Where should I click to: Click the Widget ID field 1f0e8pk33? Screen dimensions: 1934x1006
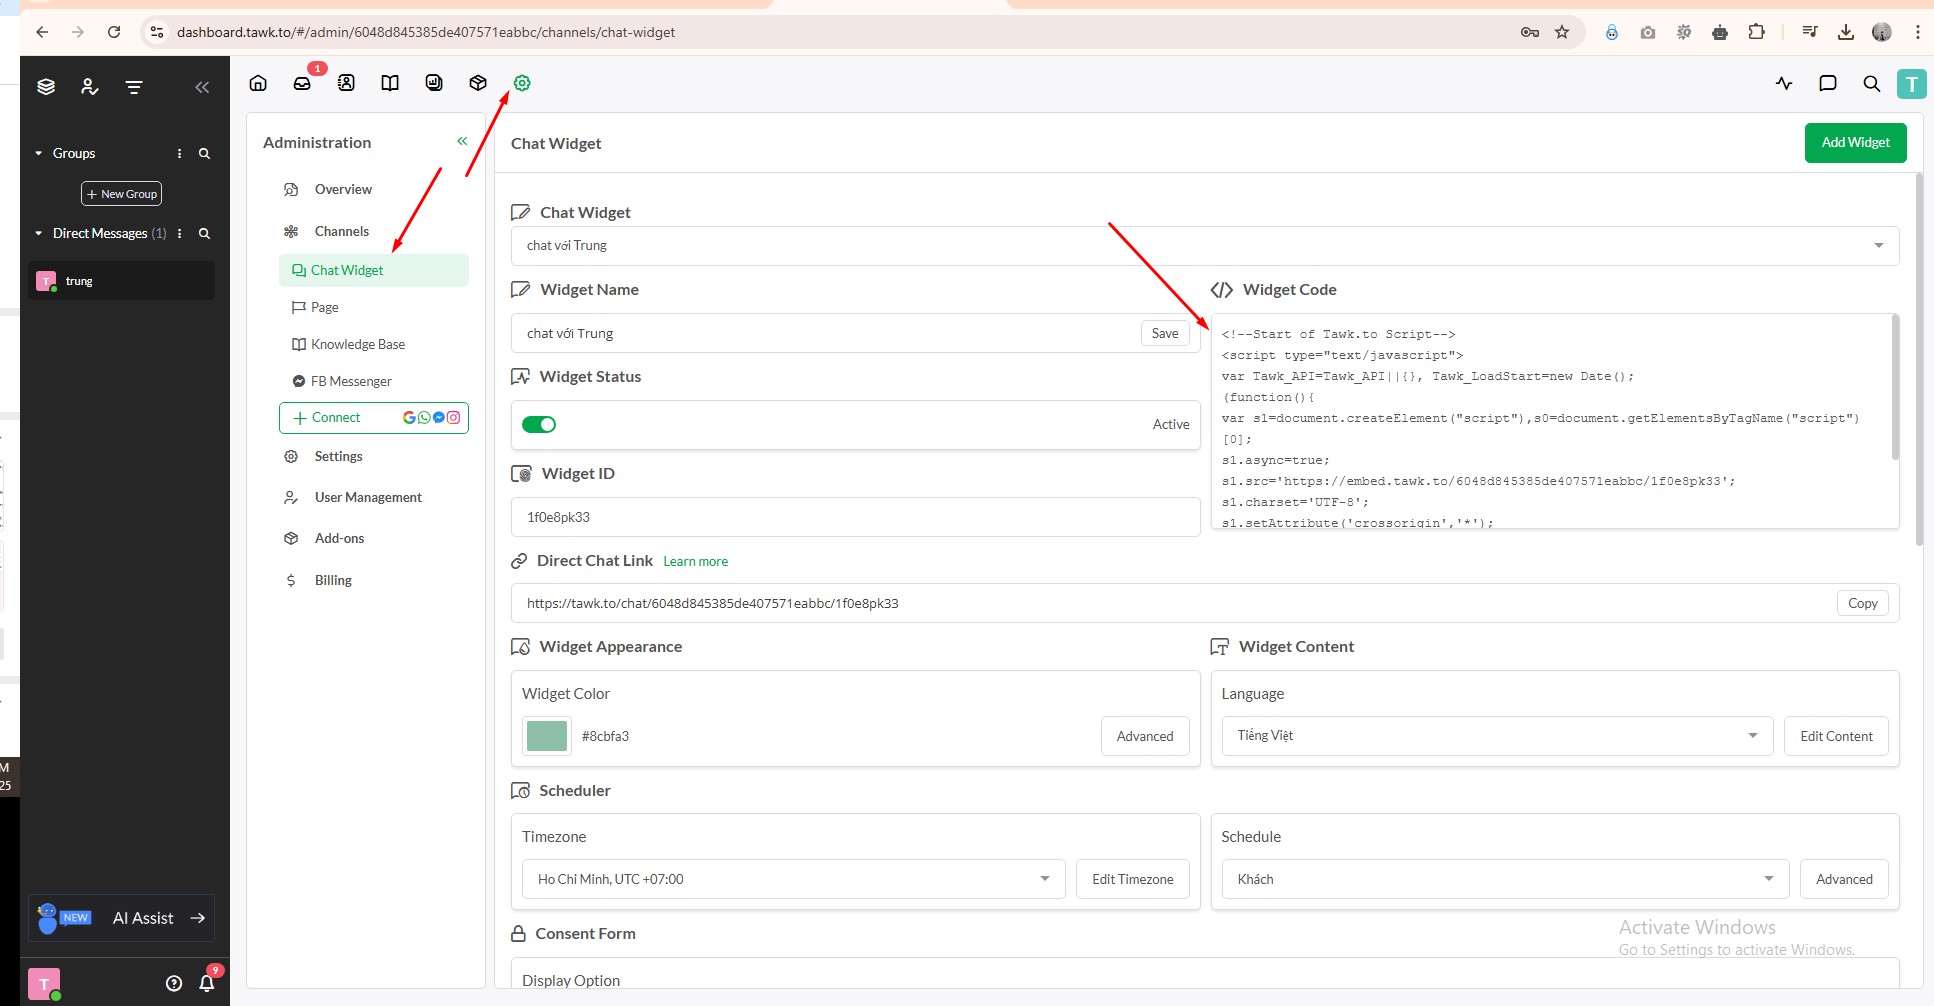coord(855,517)
